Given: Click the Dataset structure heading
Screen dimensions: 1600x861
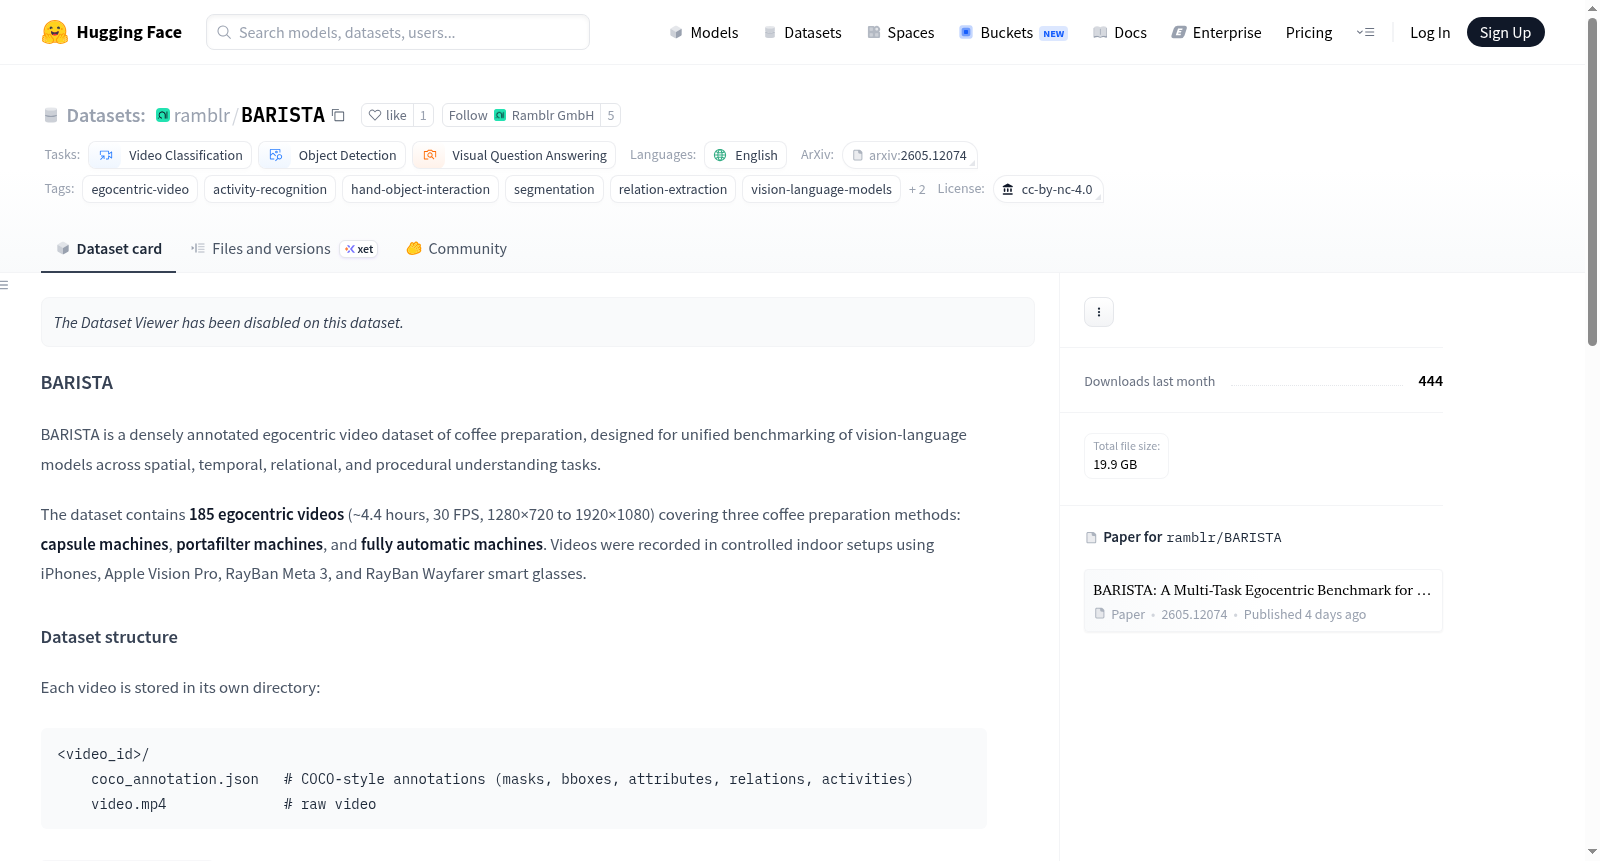Looking at the screenshot, I should click(109, 637).
